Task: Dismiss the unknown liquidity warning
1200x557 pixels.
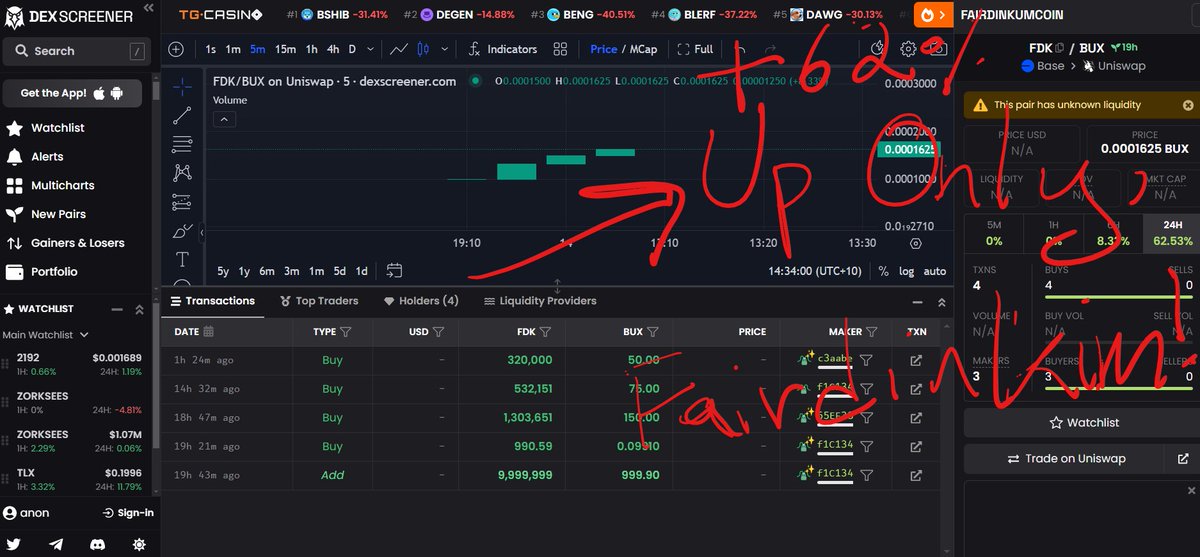Action: [1187, 105]
